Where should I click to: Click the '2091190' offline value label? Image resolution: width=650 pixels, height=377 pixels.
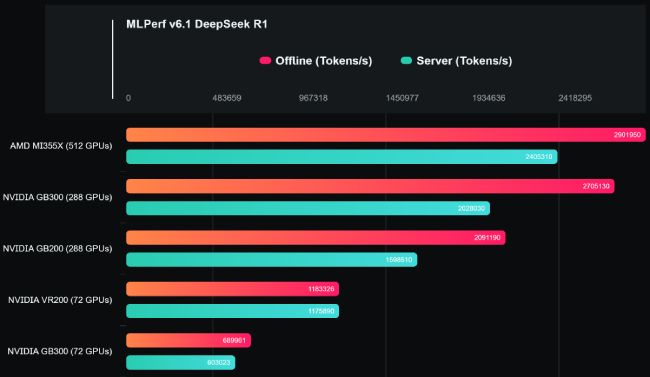(x=488, y=238)
